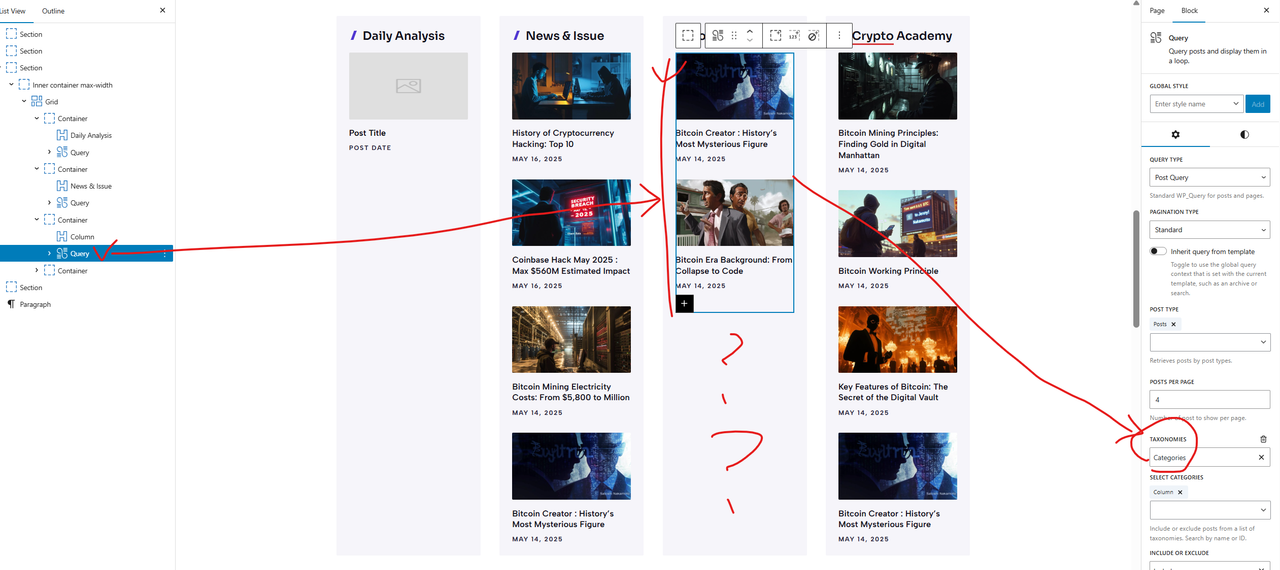Open the global style name dropdown
Viewport: 1280px width, 570px height.
point(1196,104)
